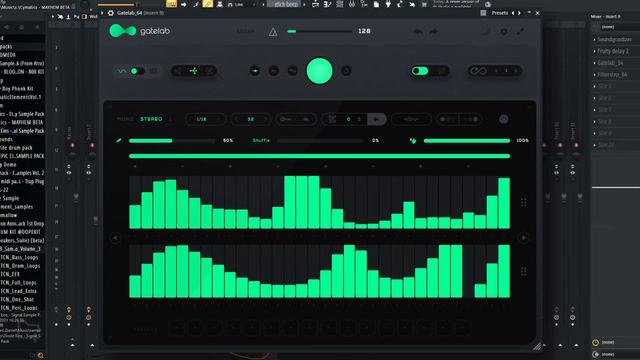Open TCN_Drum_Loops folder in browser
This screenshot has width=640, height=360.
20,266
